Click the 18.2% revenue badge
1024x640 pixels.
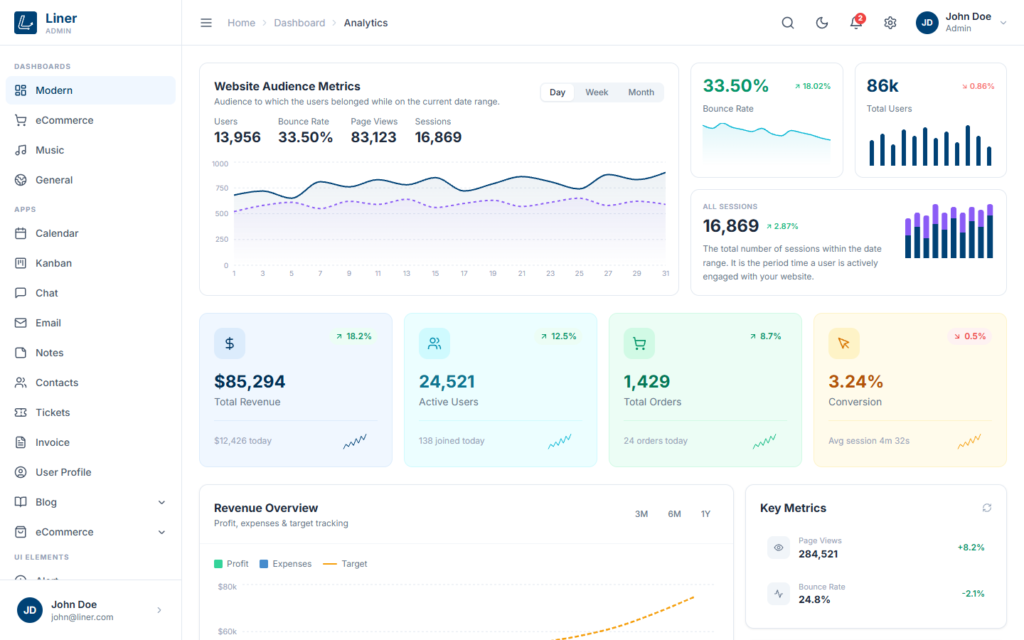click(x=353, y=336)
